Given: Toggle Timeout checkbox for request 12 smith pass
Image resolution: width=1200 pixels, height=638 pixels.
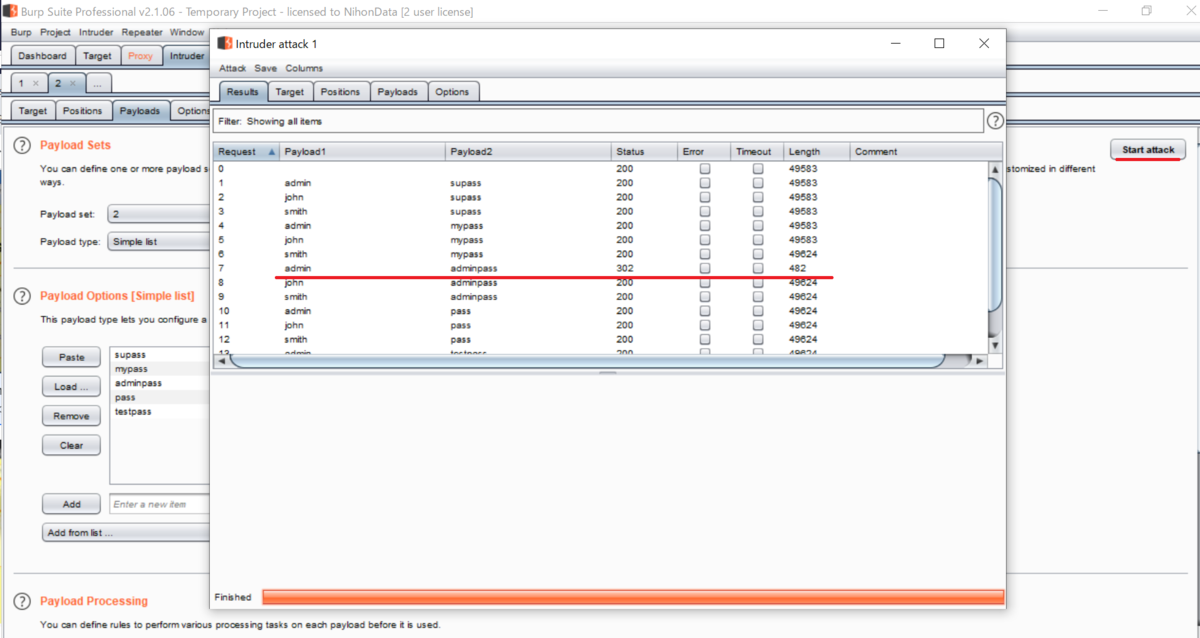Looking at the screenshot, I should (758, 340).
